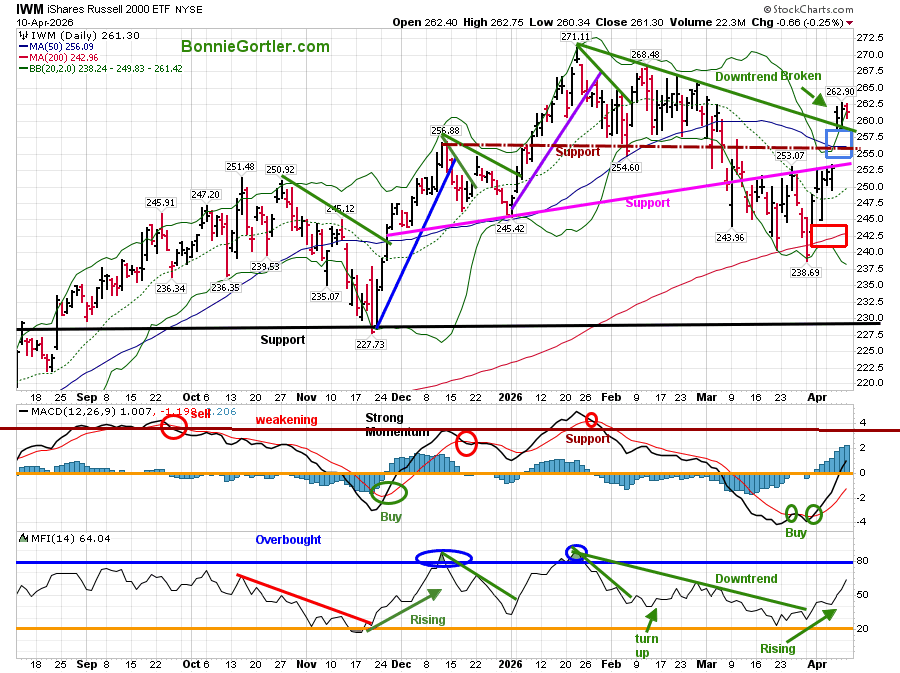Click the blue Overbought label on MFI panel
The width and height of the screenshot is (900, 673).
tap(288, 540)
